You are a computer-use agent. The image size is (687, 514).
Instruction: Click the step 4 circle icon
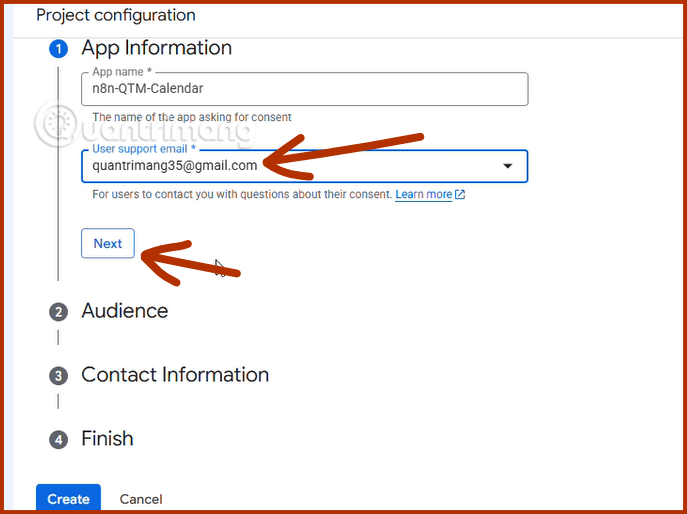(58, 440)
